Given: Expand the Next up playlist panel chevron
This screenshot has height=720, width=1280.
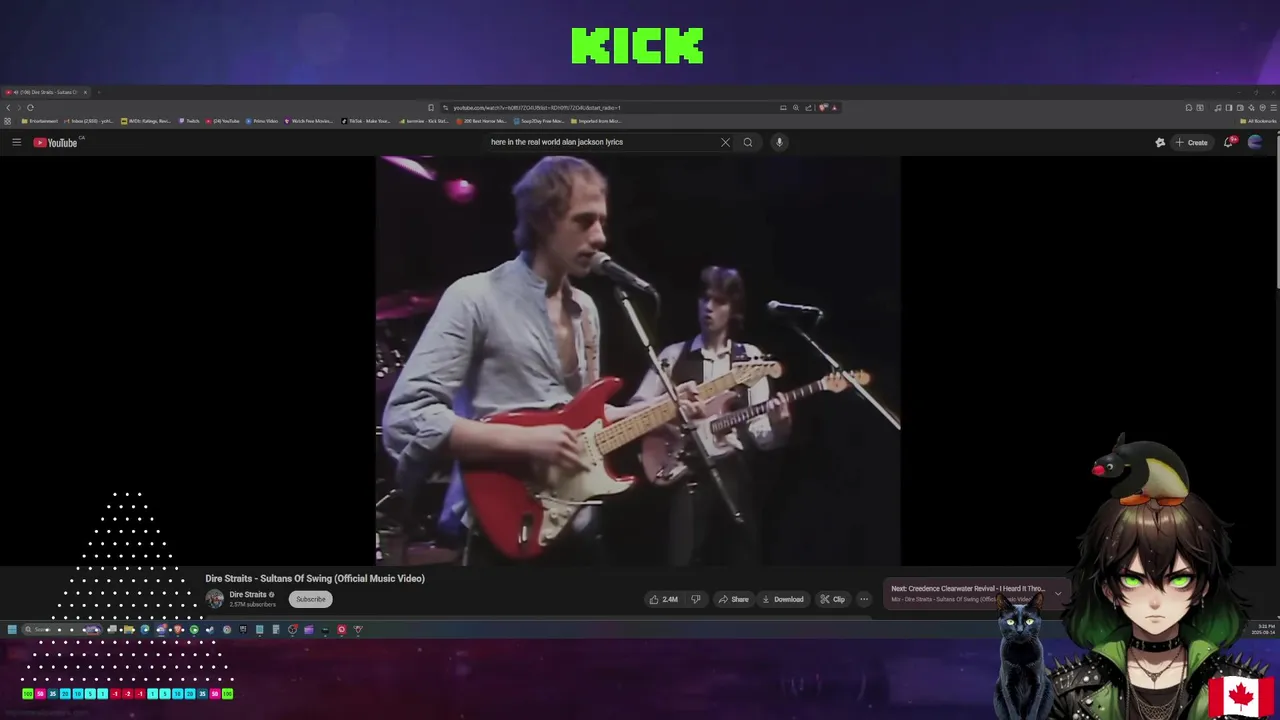Looking at the screenshot, I should 1058,593.
